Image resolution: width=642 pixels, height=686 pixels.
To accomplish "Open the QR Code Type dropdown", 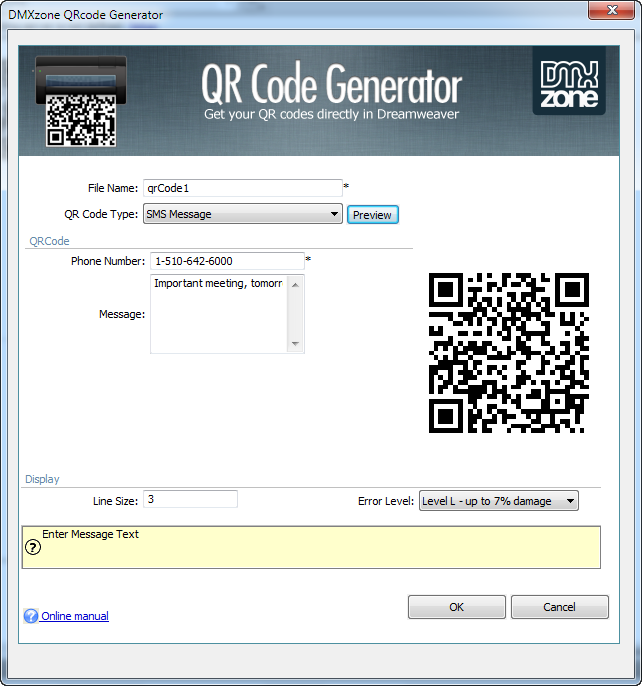I will (242, 214).
